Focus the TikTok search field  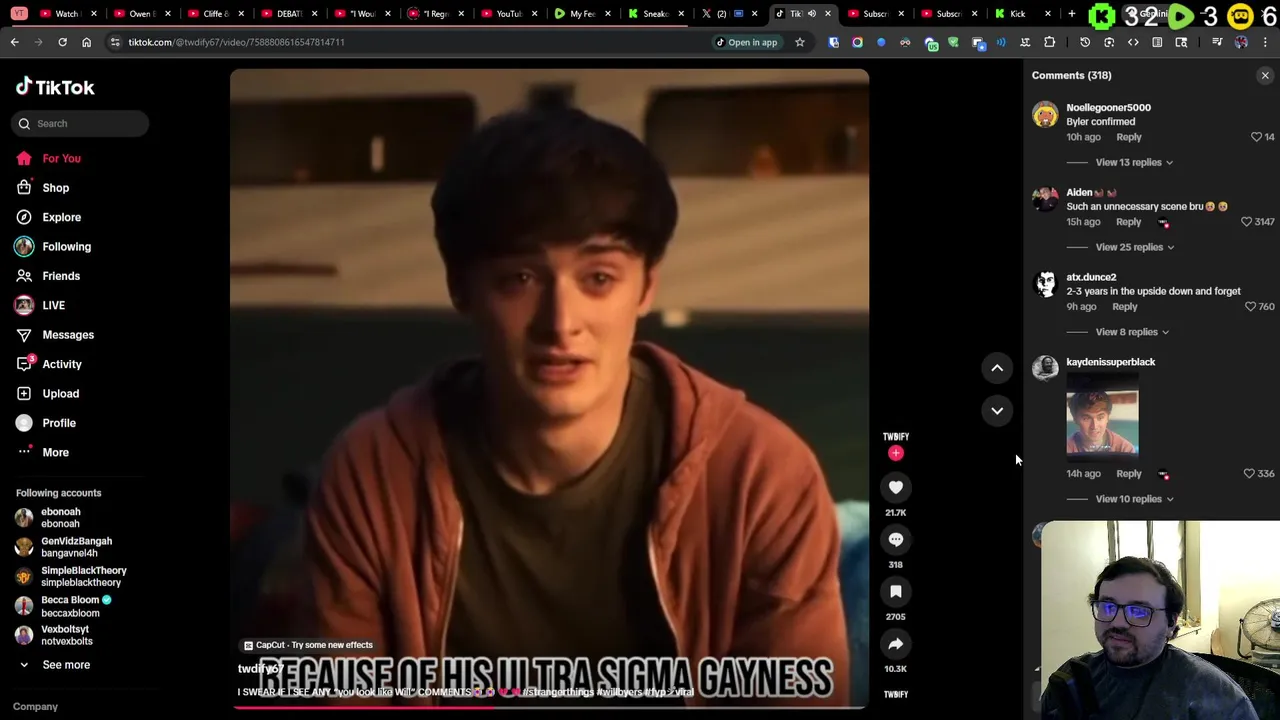click(82, 123)
